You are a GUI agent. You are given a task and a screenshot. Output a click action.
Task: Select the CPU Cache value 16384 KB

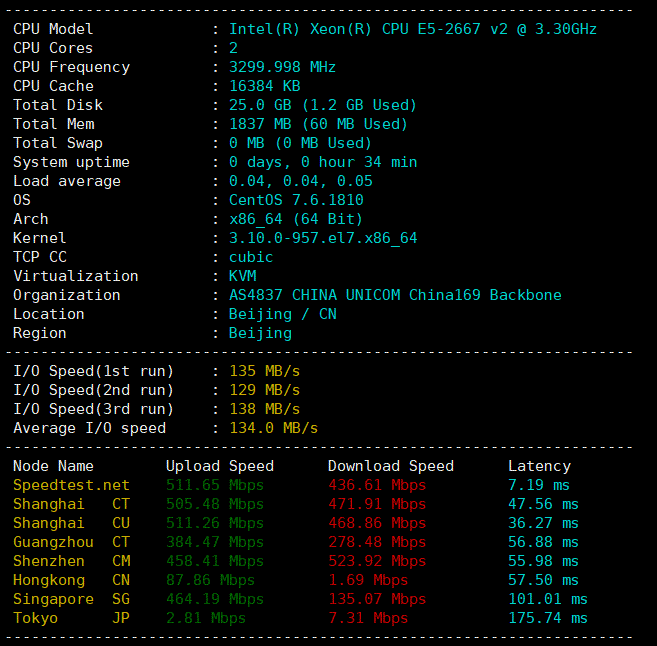tap(258, 86)
